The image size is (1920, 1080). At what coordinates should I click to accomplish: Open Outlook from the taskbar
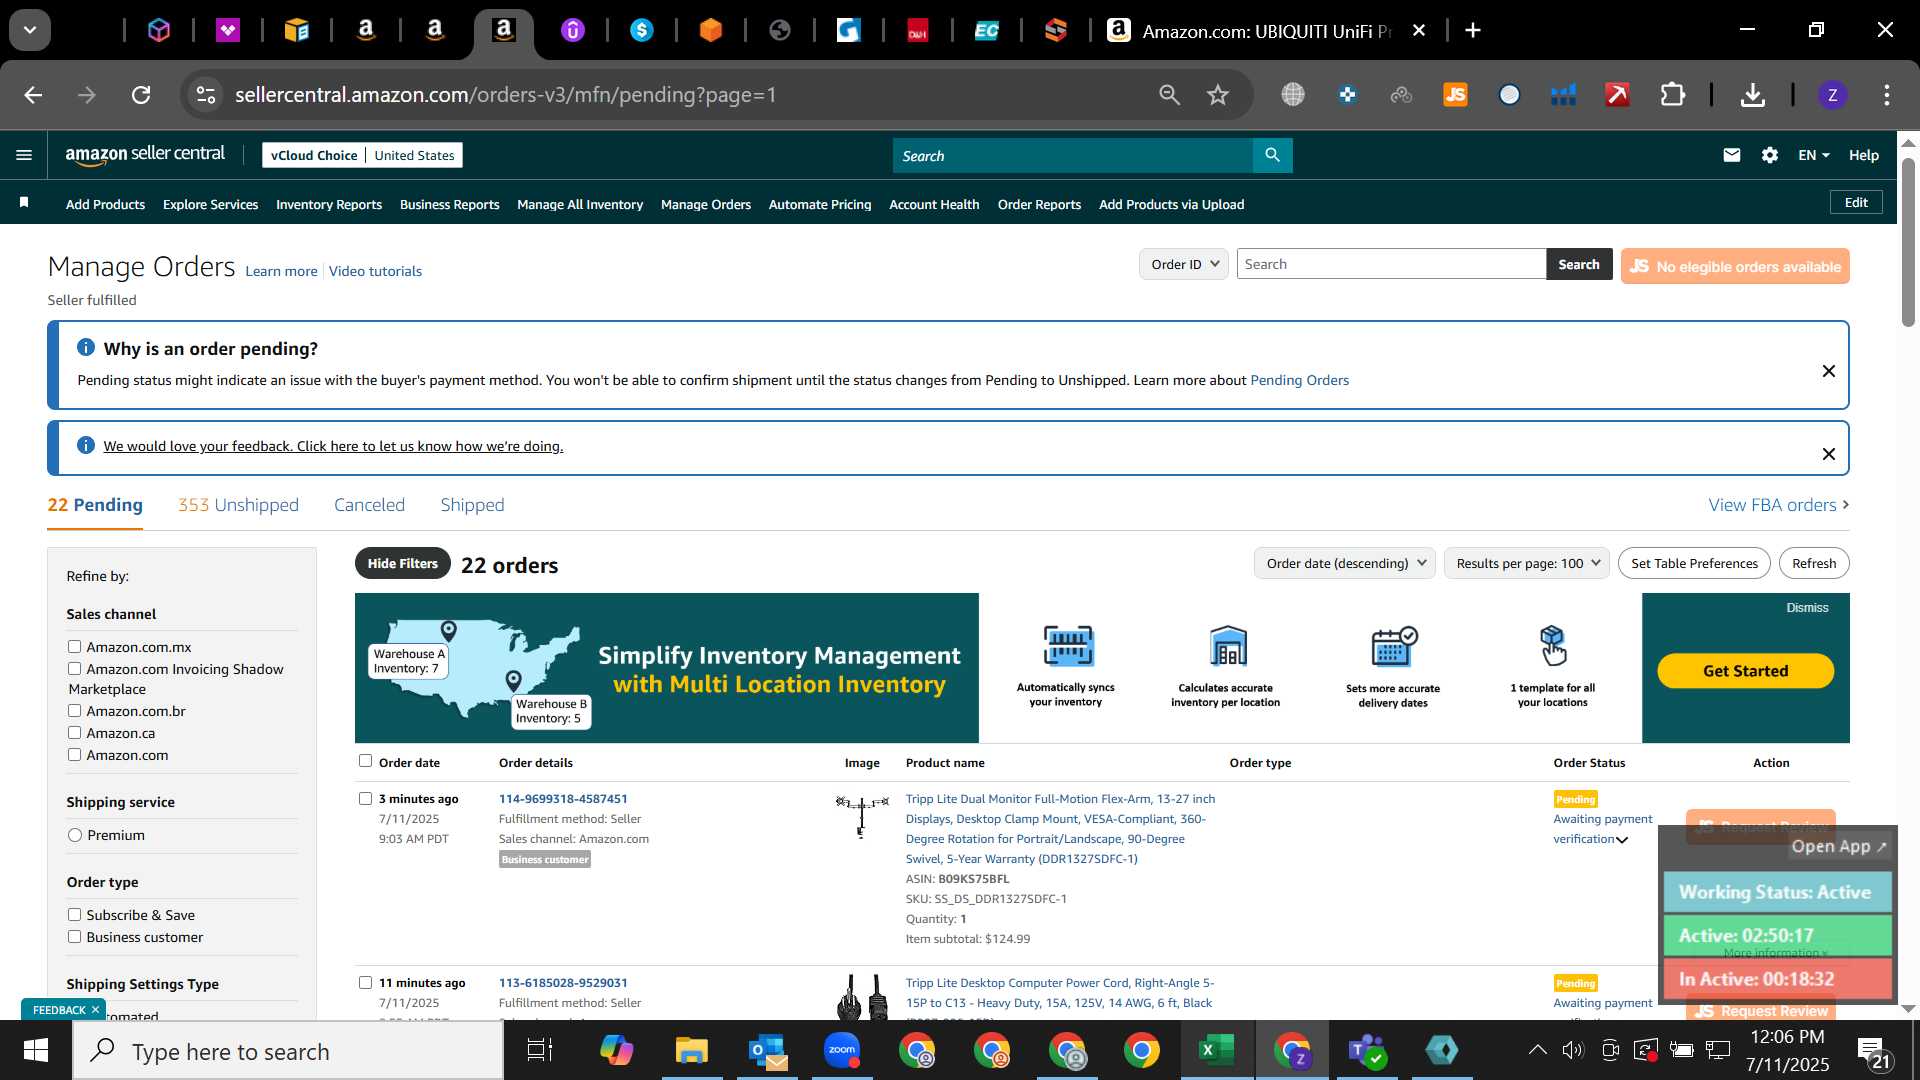coord(767,1051)
